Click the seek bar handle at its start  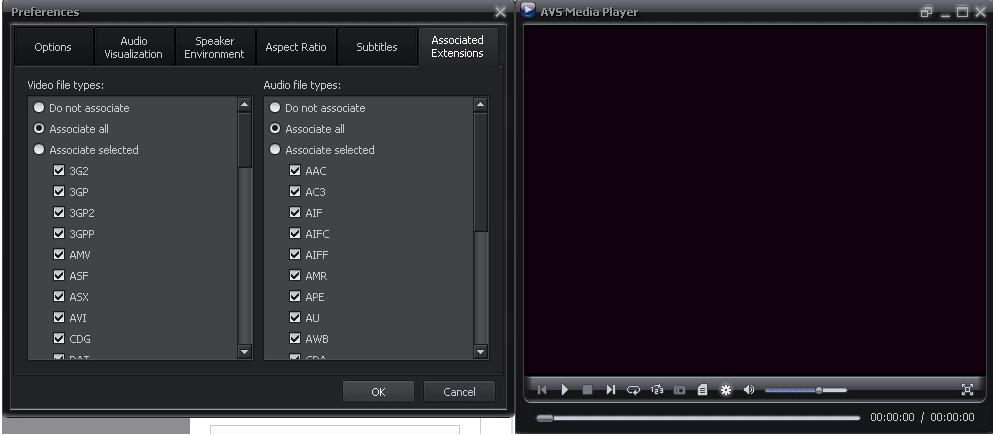[x=545, y=418]
